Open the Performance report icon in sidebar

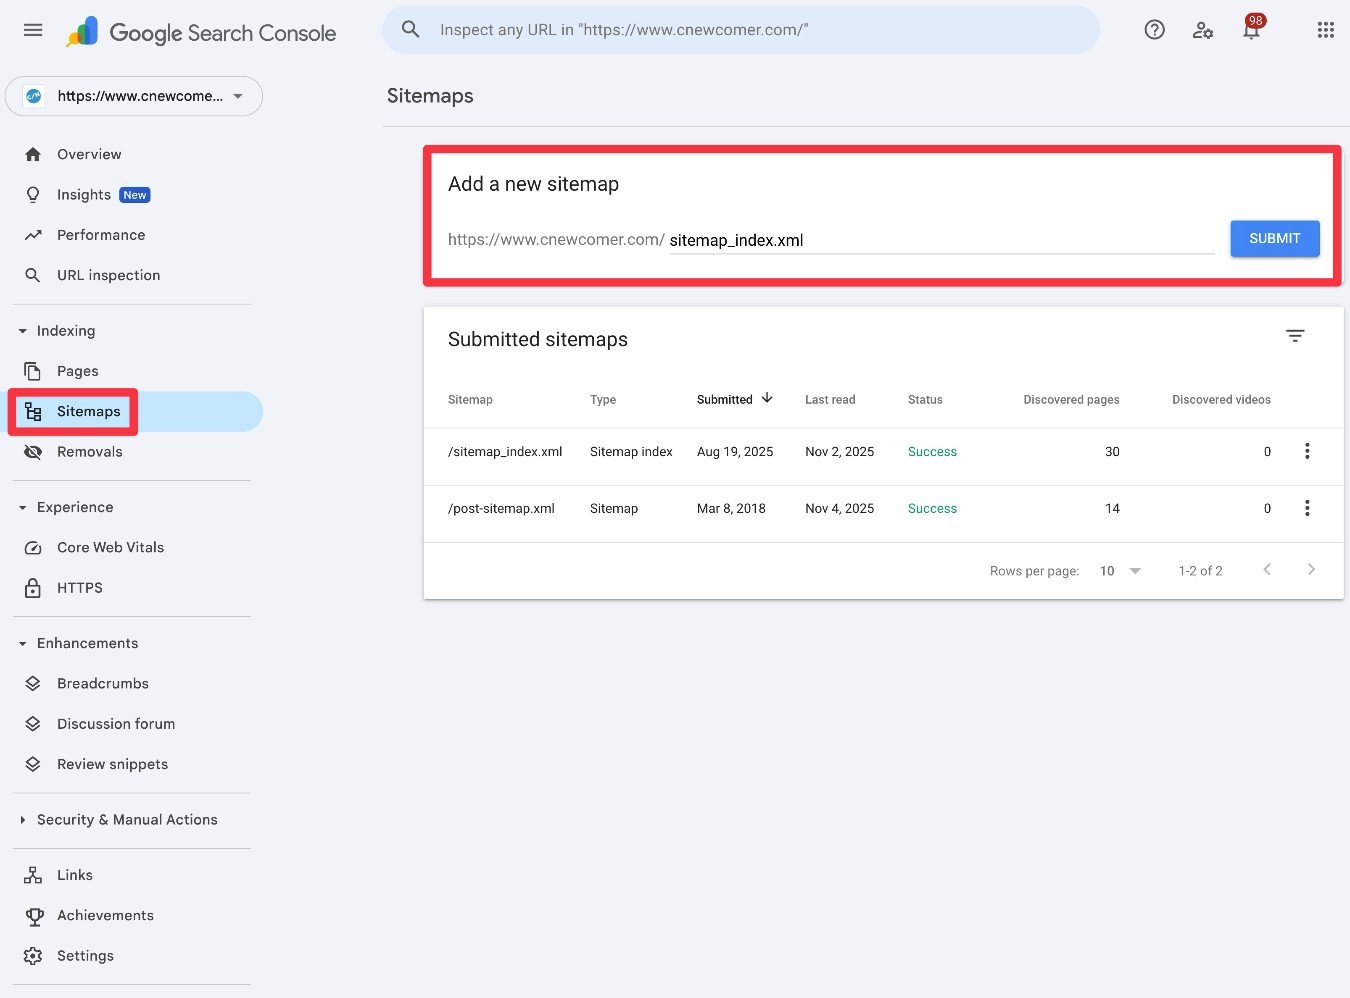pyautogui.click(x=33, y=234)
